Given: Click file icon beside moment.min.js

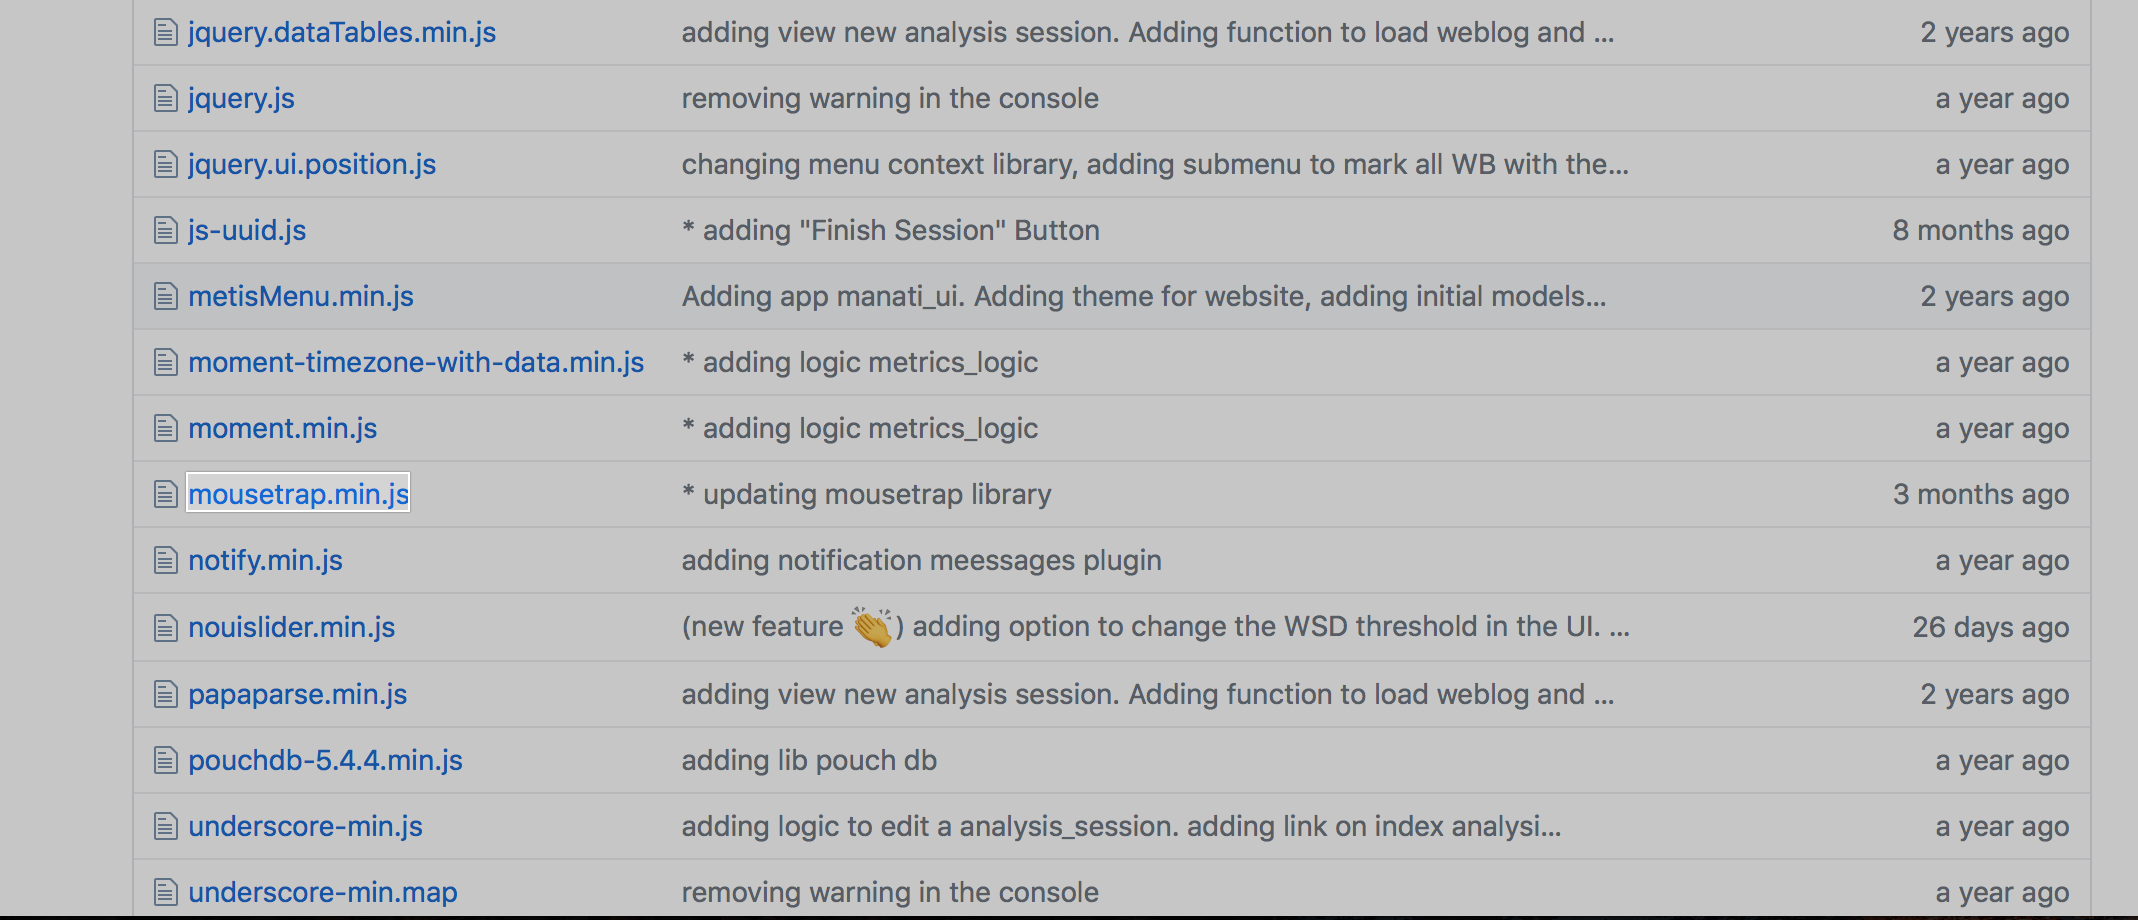Looking at the screenshot, I should [166, 429].
